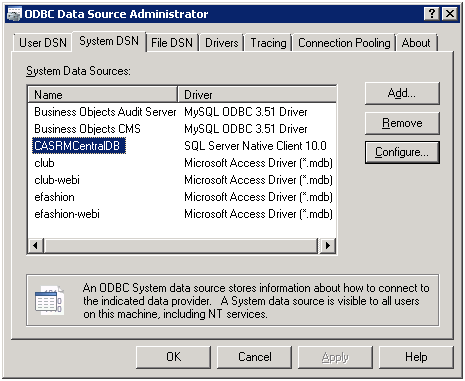Image resolution: width=465 pixels, height=381 pixels.
Task: Open the Drivers tab
Action: (x=222, y=43)
